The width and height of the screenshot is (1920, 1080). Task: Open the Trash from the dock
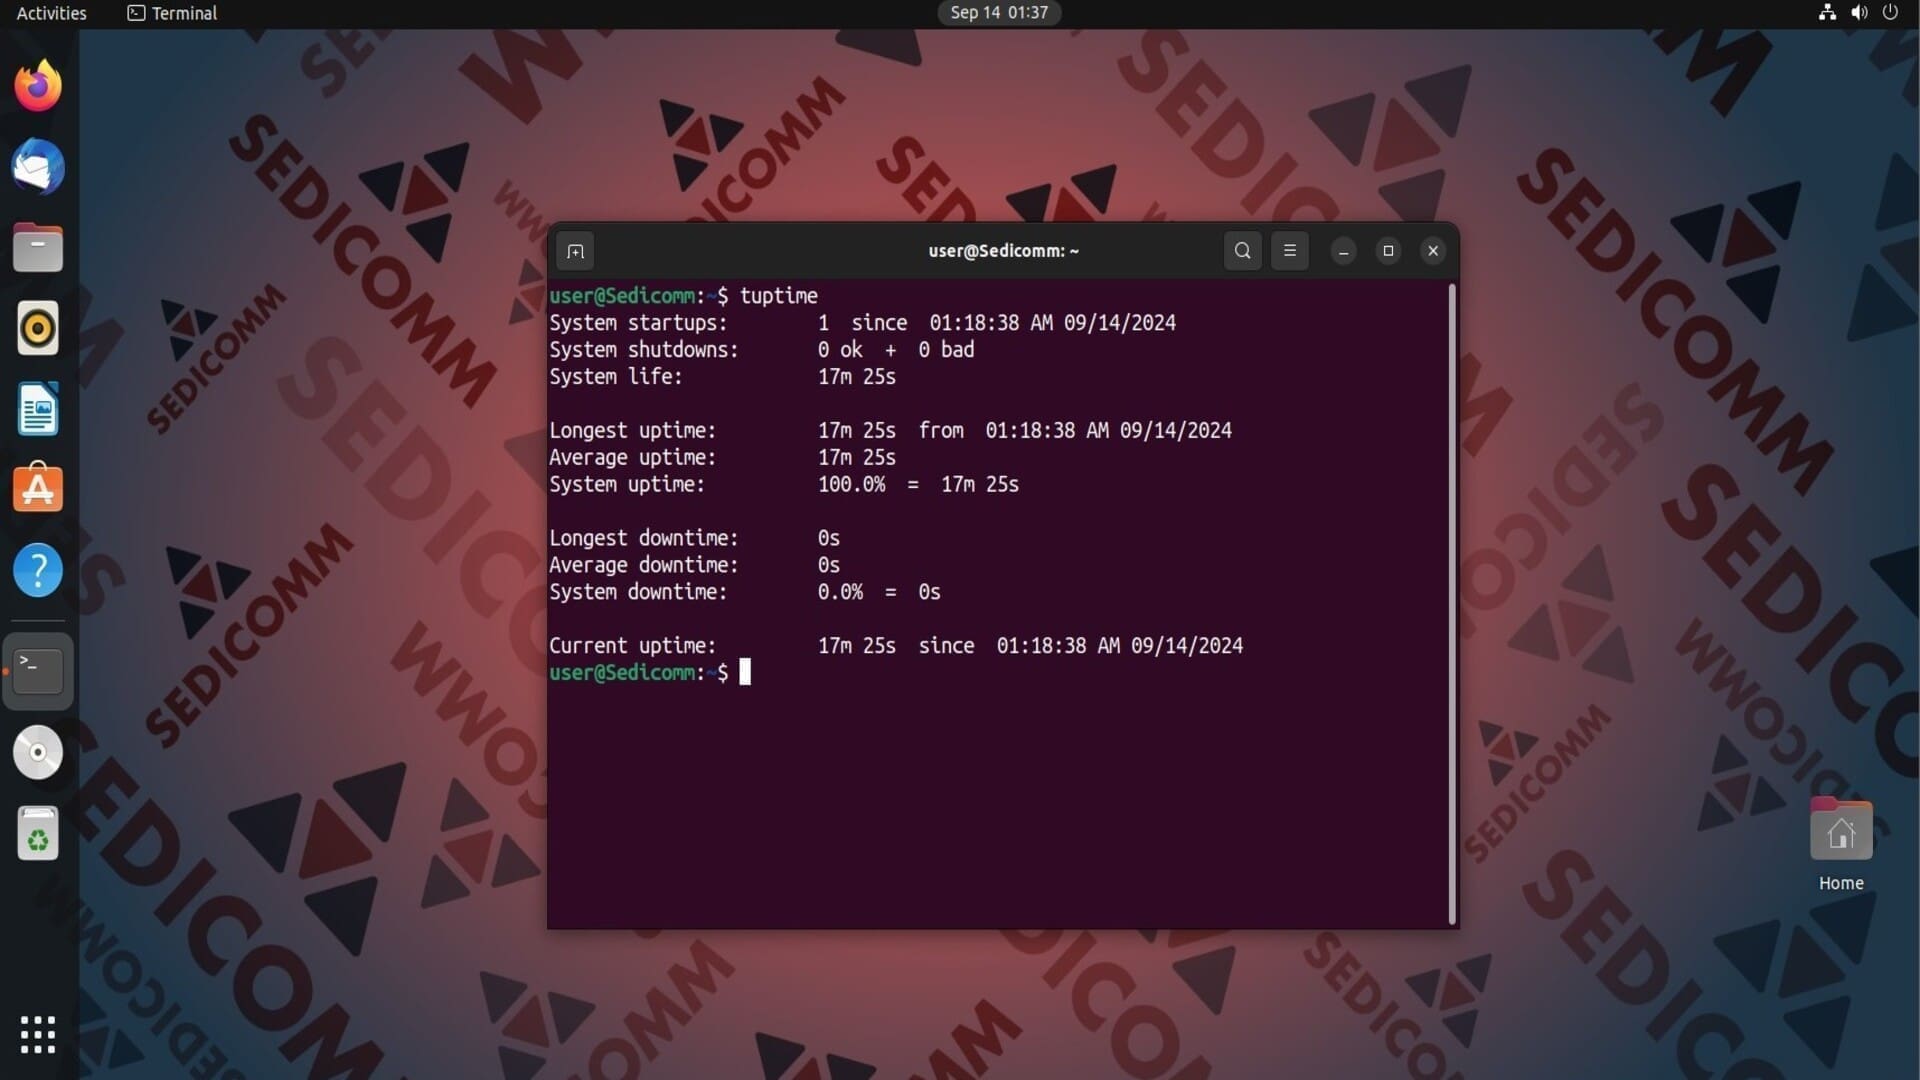pos(38,833)
